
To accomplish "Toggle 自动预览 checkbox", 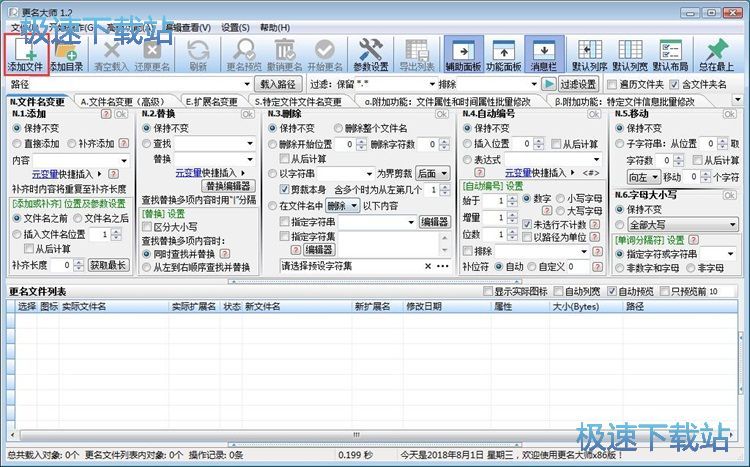I will 612,291.
